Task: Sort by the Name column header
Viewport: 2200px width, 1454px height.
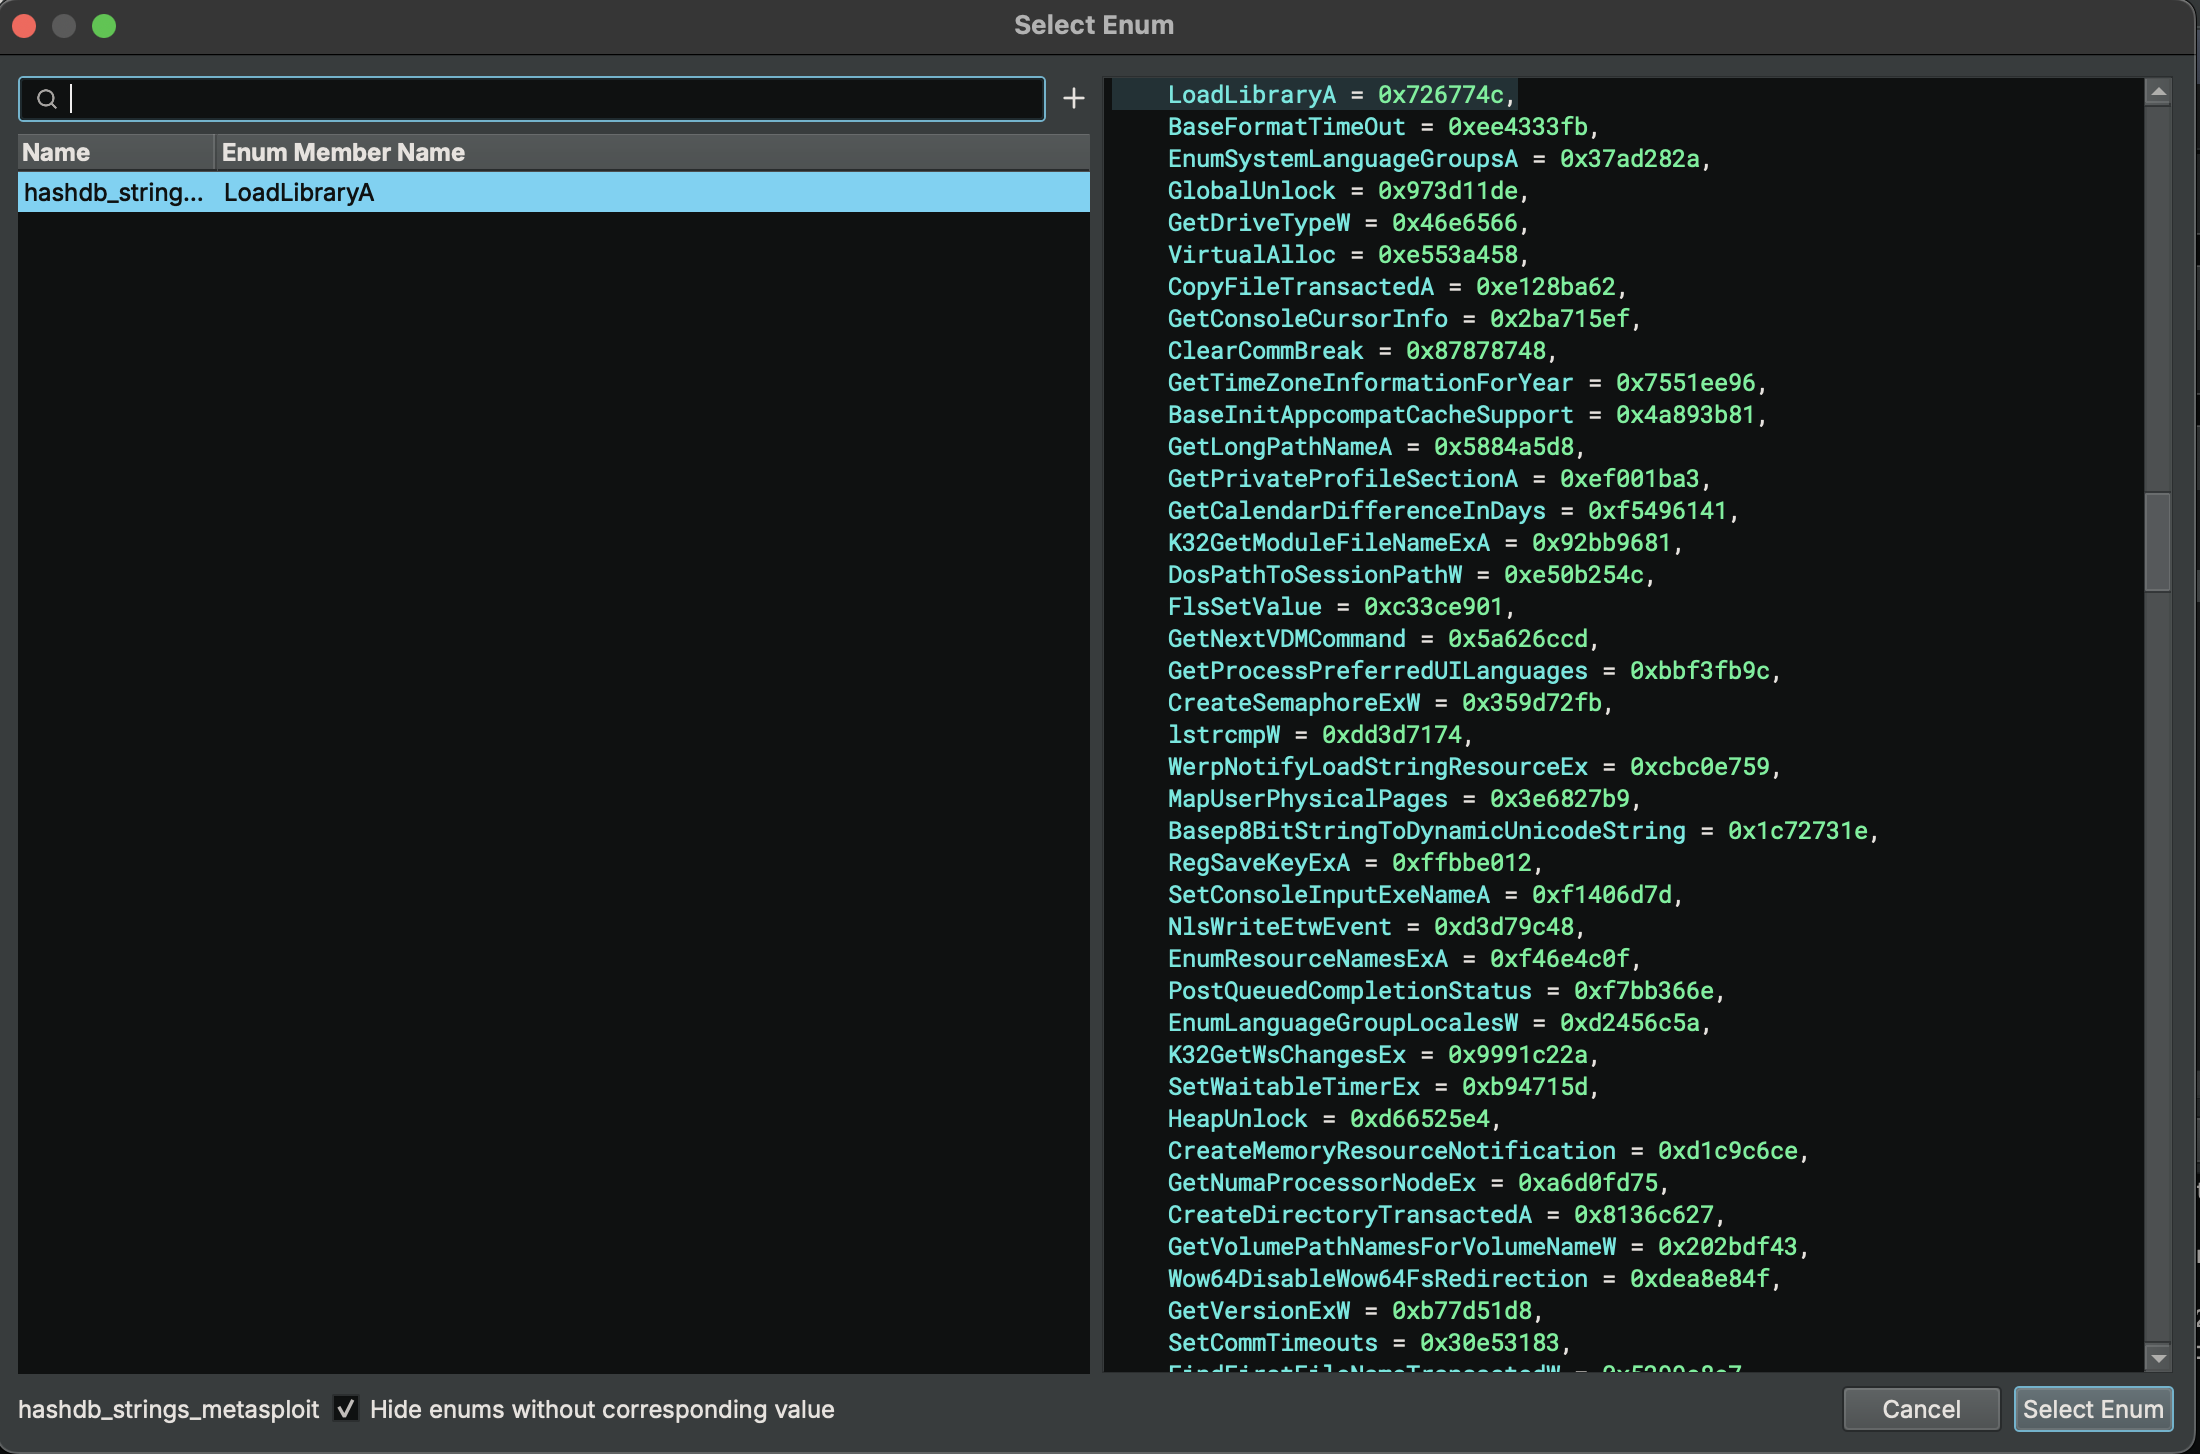Action: (x=116, y=152)
